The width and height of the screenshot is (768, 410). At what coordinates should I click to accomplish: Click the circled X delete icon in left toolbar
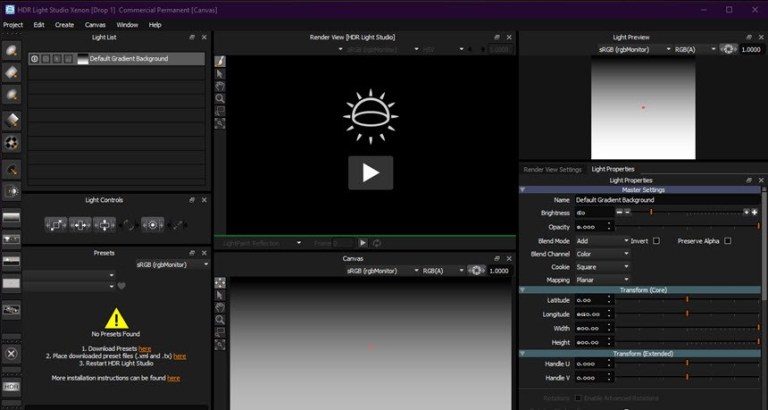pyautogui.click(x=11, y=353)
